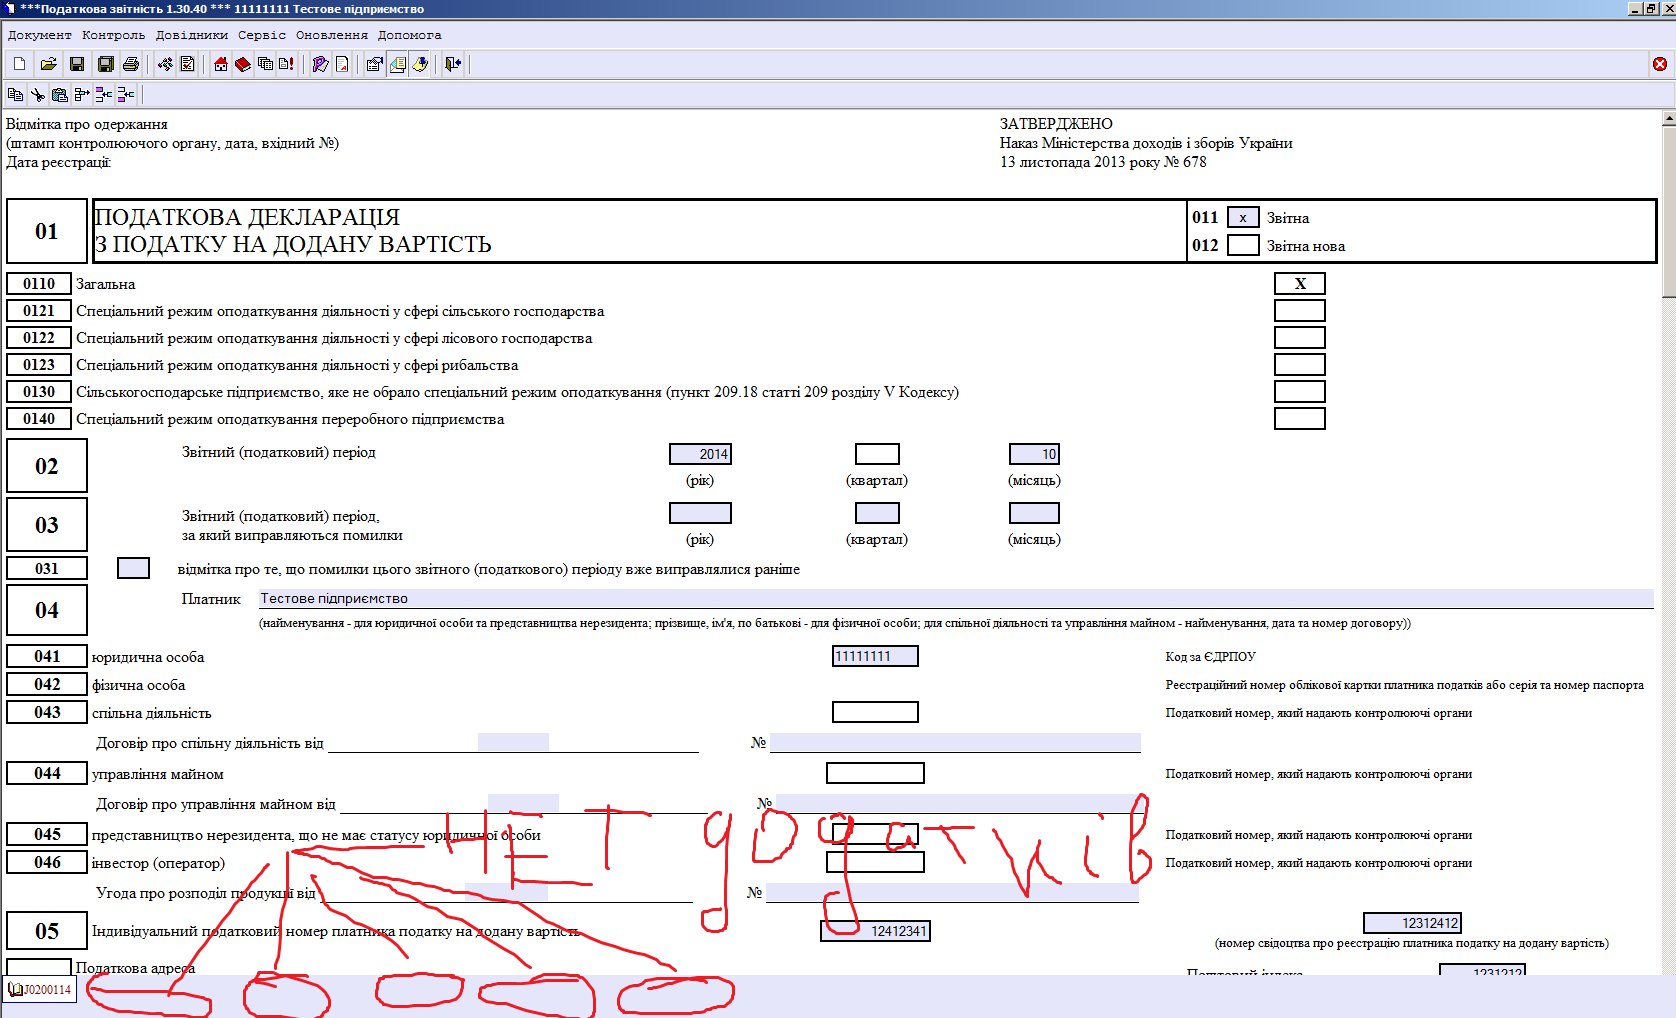Check the 0122 forestry special regime box
The image size is (1676, 1018).
coord(1300,337)
